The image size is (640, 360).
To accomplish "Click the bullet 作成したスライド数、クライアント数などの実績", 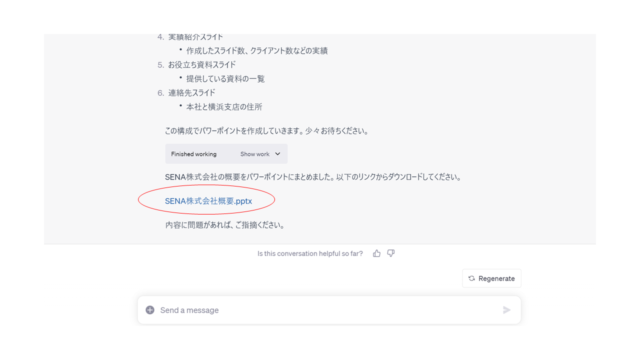I will pyautogui.click(x=257, y=51).
